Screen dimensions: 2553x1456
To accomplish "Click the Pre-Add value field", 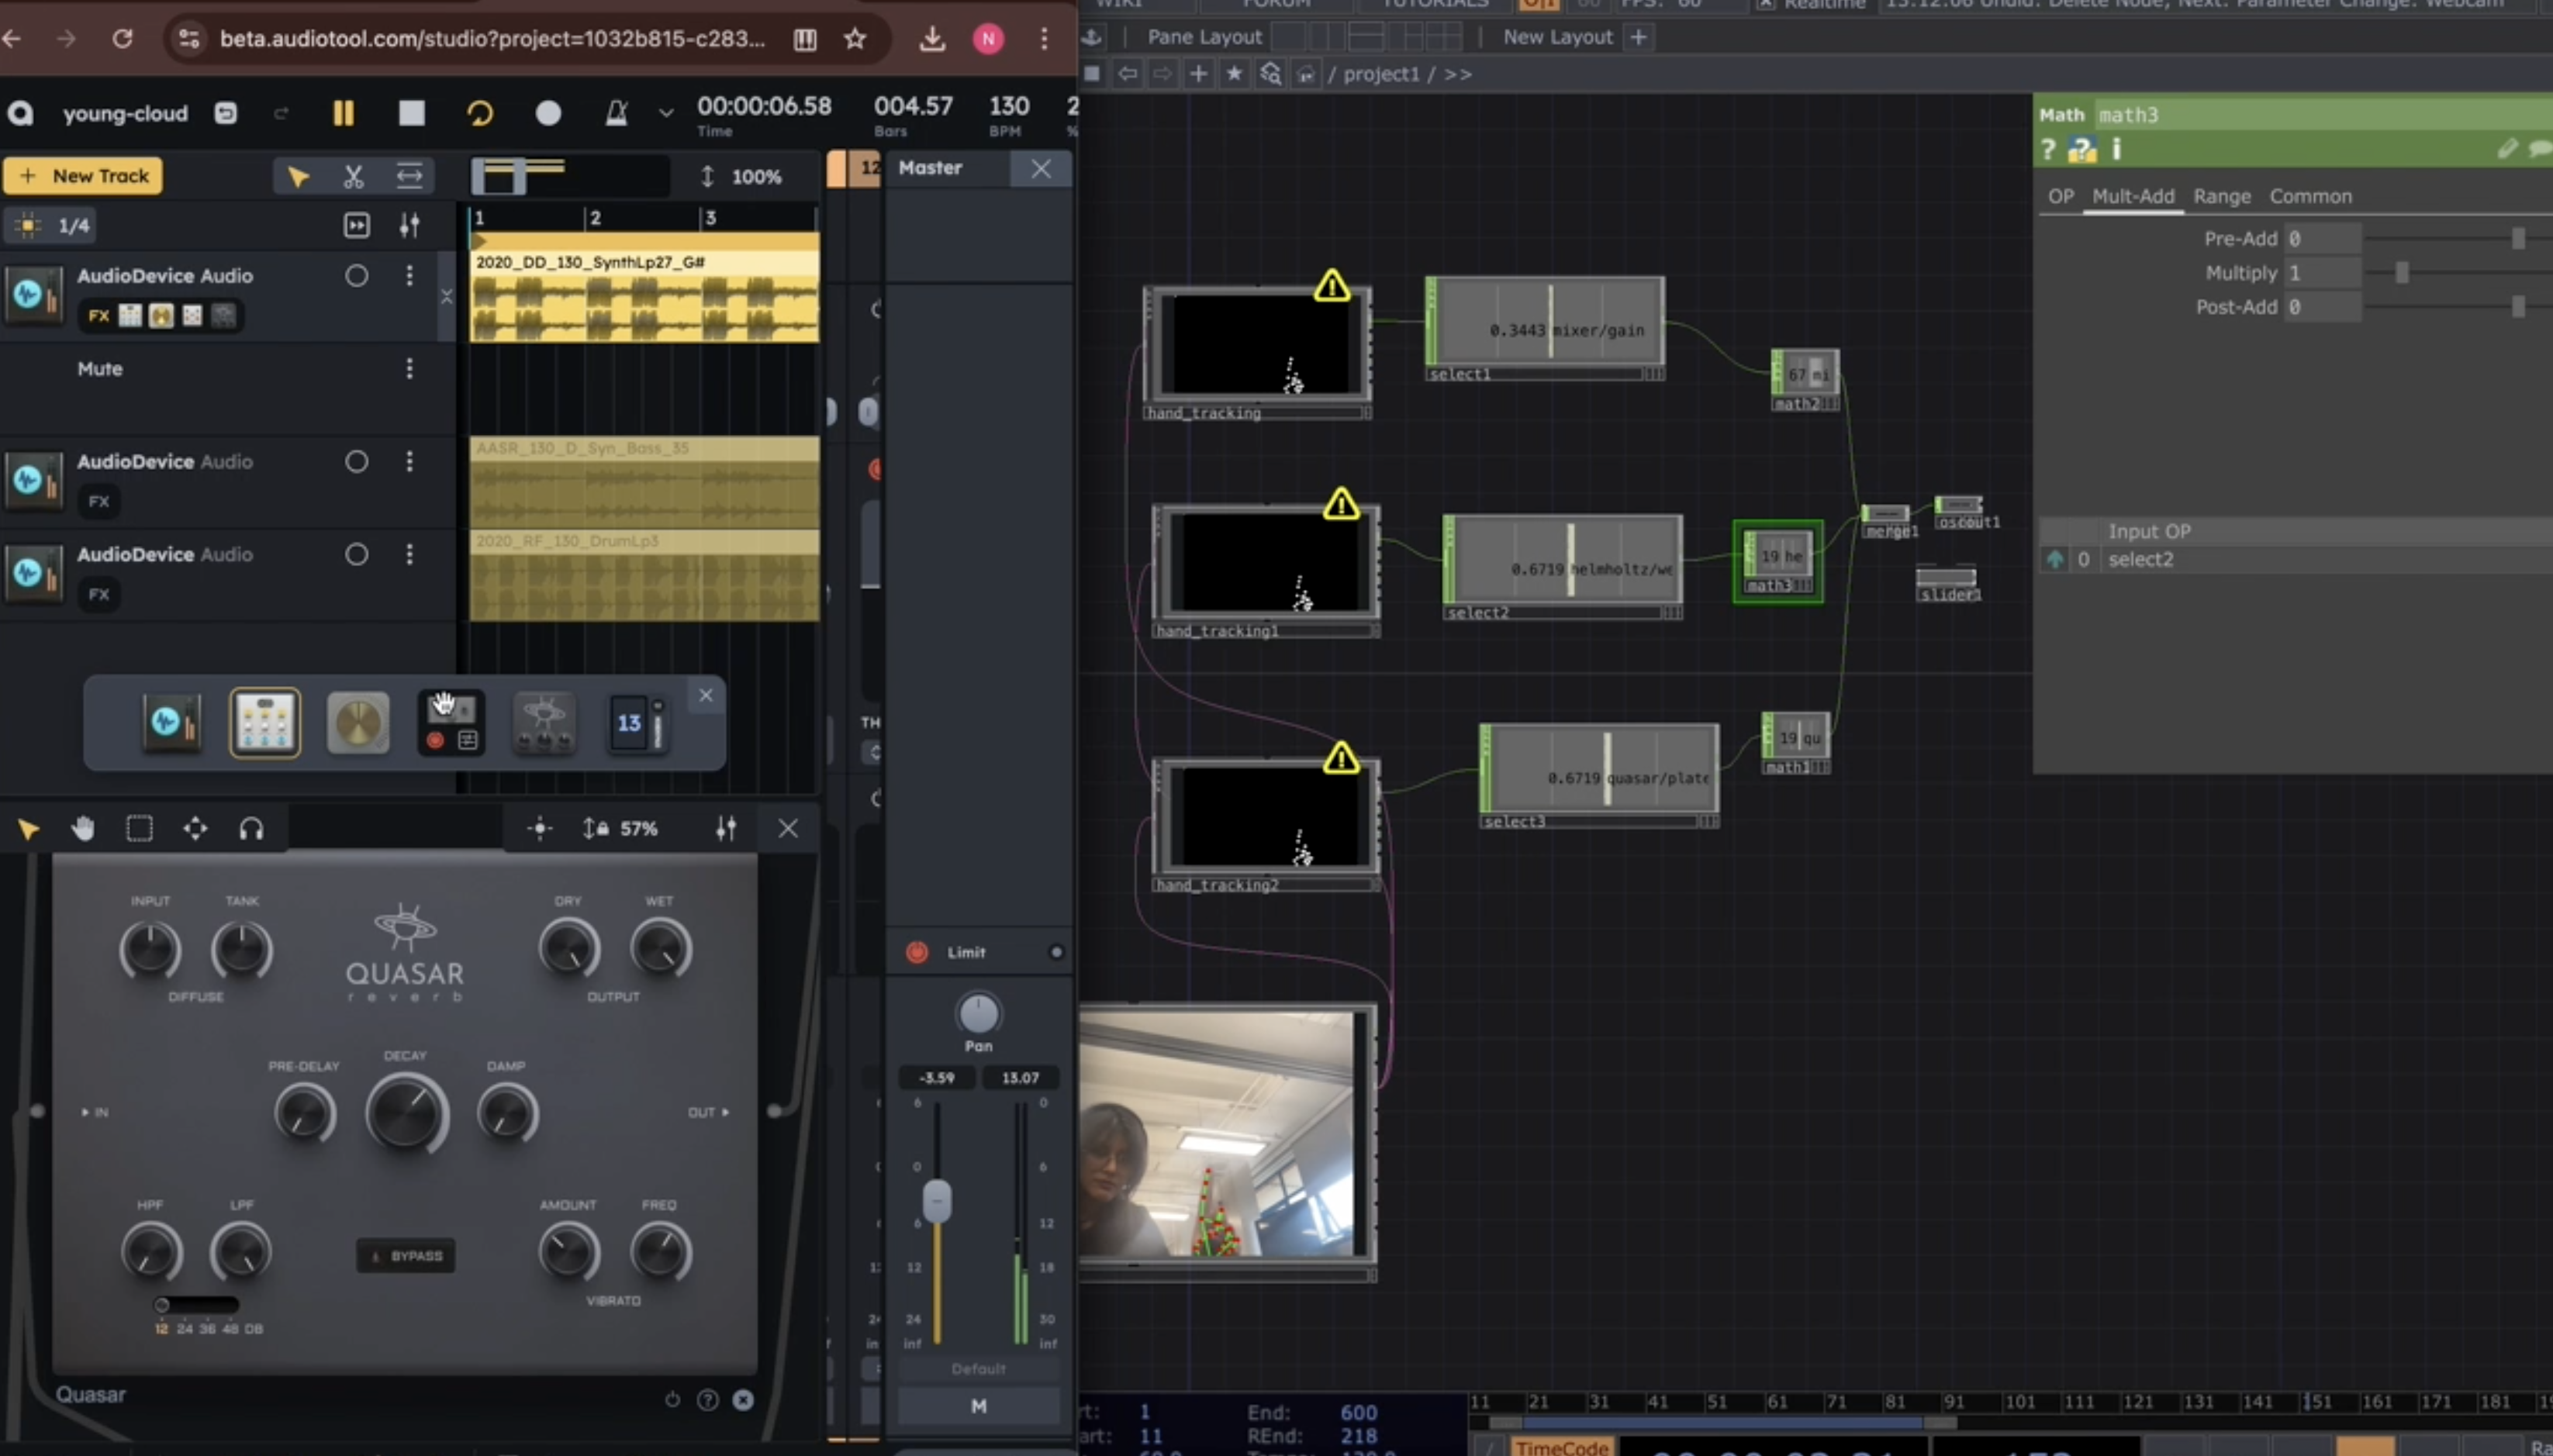I will click(2322, 239).
